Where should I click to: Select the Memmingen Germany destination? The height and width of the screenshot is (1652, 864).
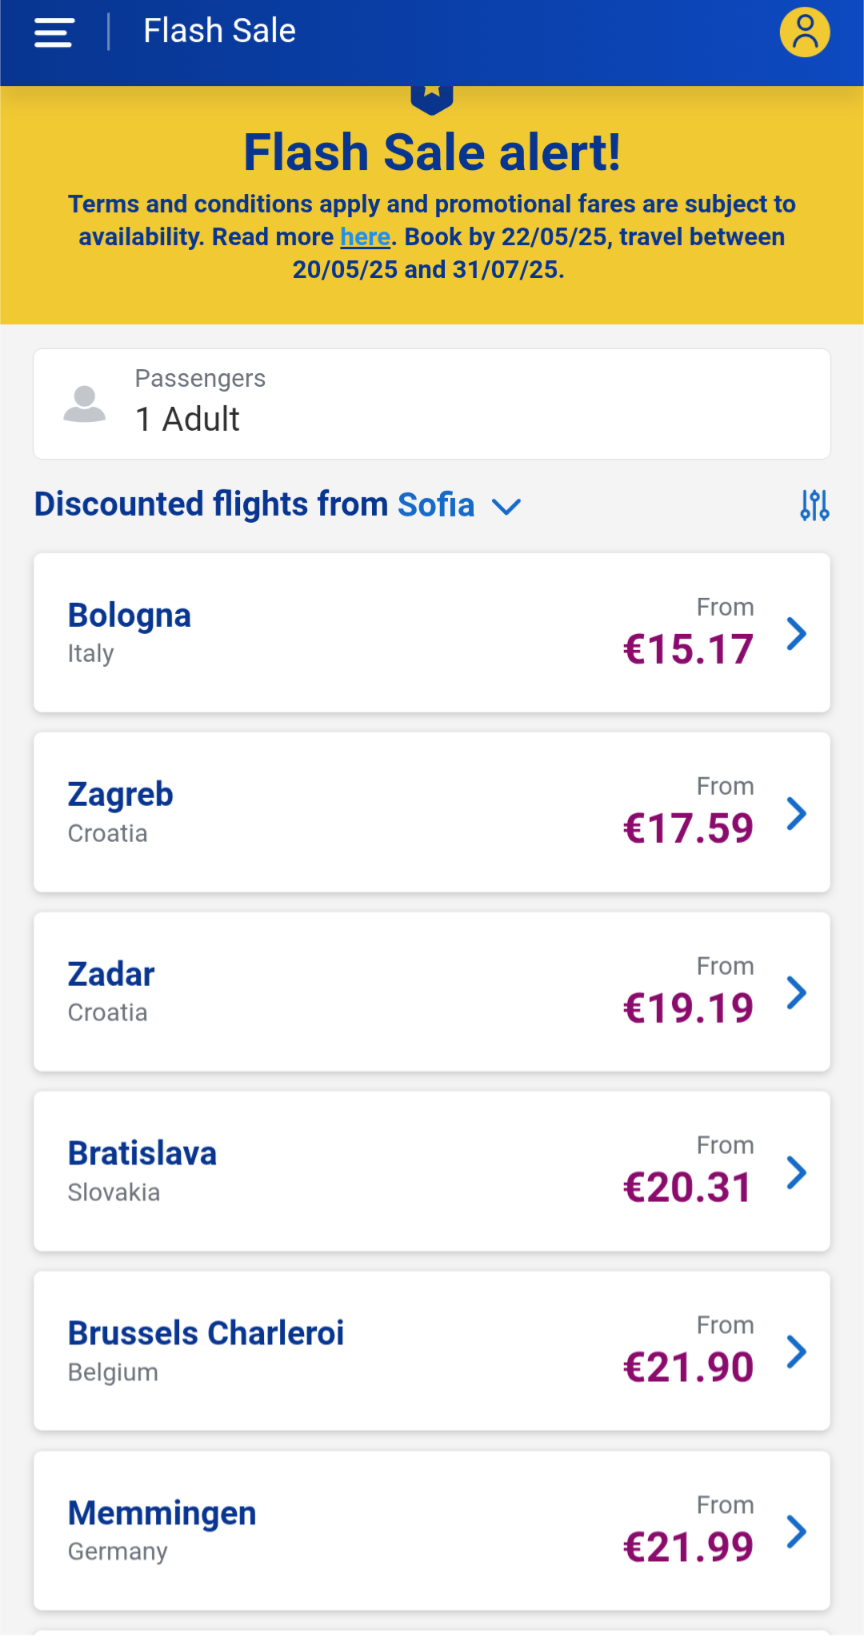tap(162, 1530)
